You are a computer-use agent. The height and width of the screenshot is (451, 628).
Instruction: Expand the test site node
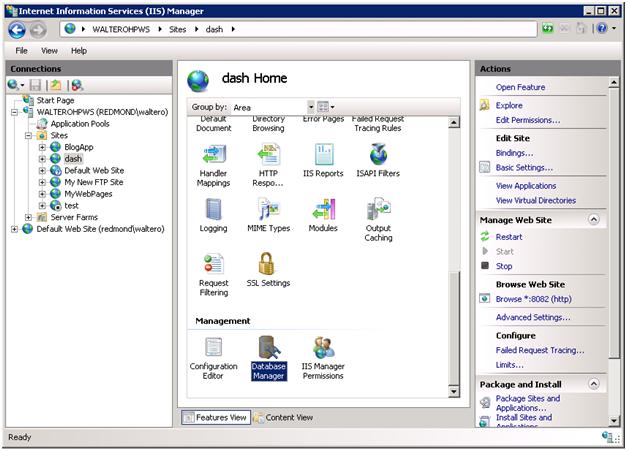pyautogui.click(x=42, y=205)
